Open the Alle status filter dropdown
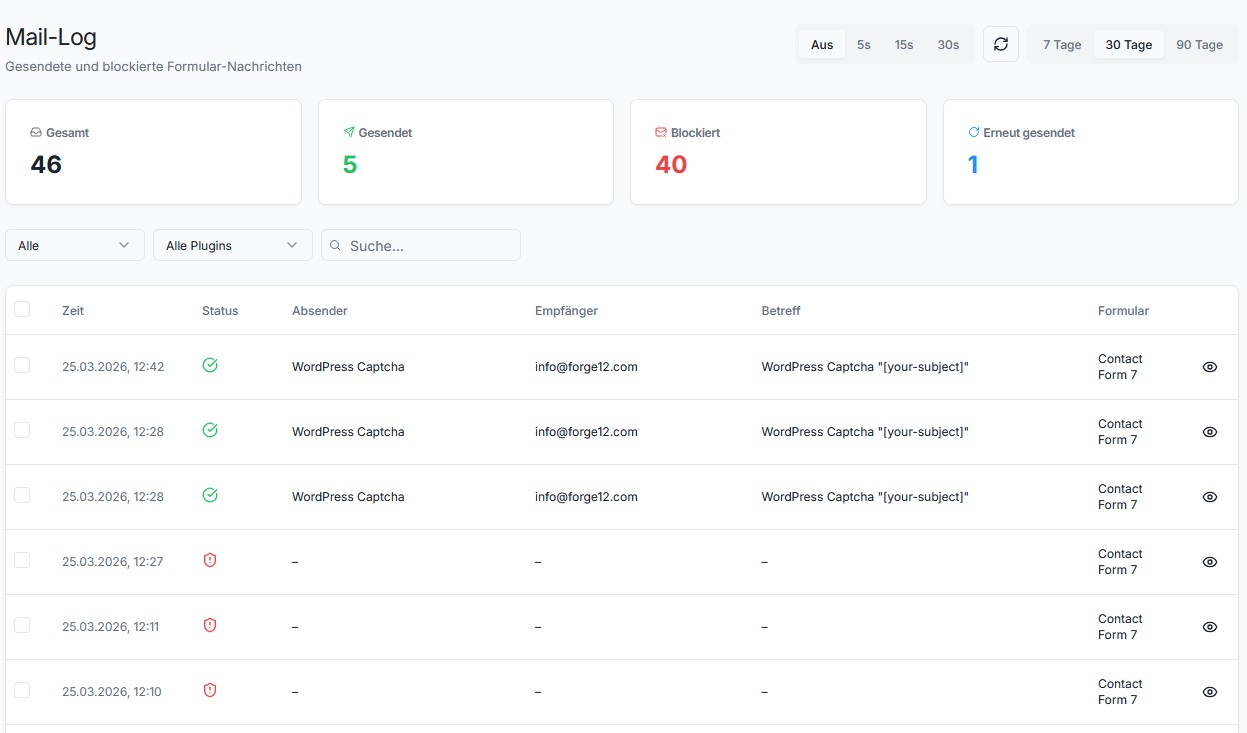The image size is (1247, 733). pos(74,244)
